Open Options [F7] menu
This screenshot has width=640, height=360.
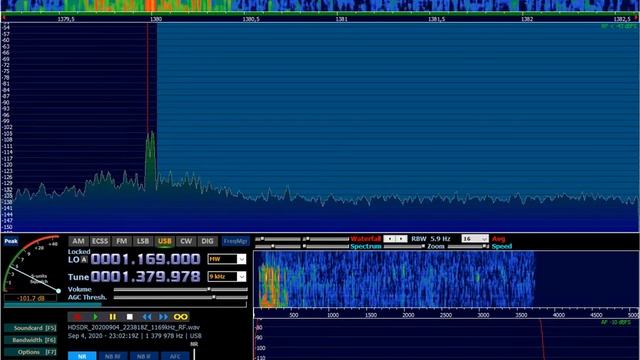coord(31,352)
